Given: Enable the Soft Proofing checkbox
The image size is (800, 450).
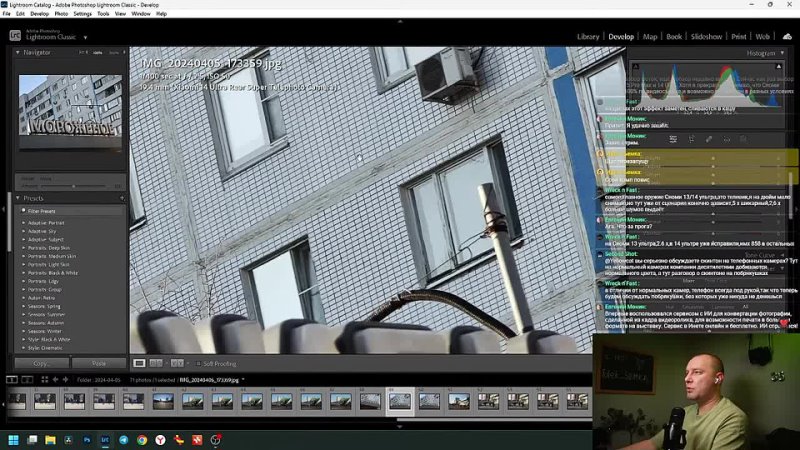Looking at the screenshot, I should click(x=198, y=363).
